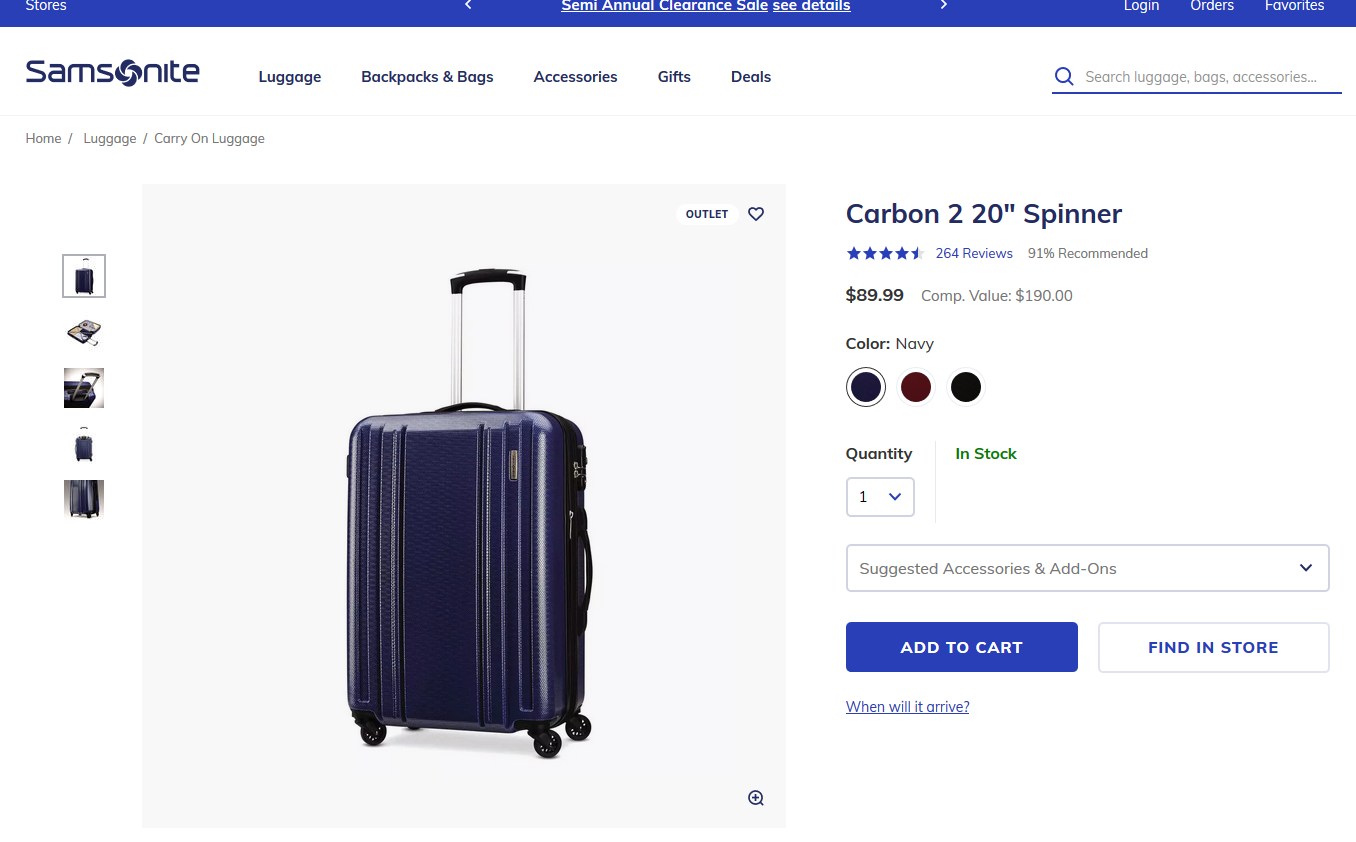Click the image zoom magnifier icon
Screen dimensions: 1356x842
pos(756,797)
